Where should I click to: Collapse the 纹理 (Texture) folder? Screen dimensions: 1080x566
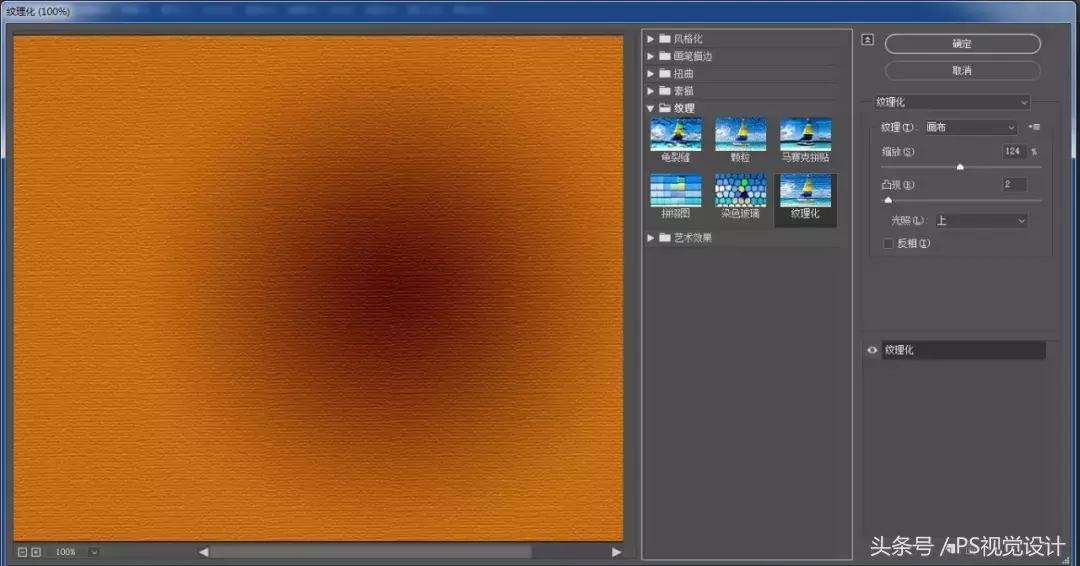[x=651, y=108]
